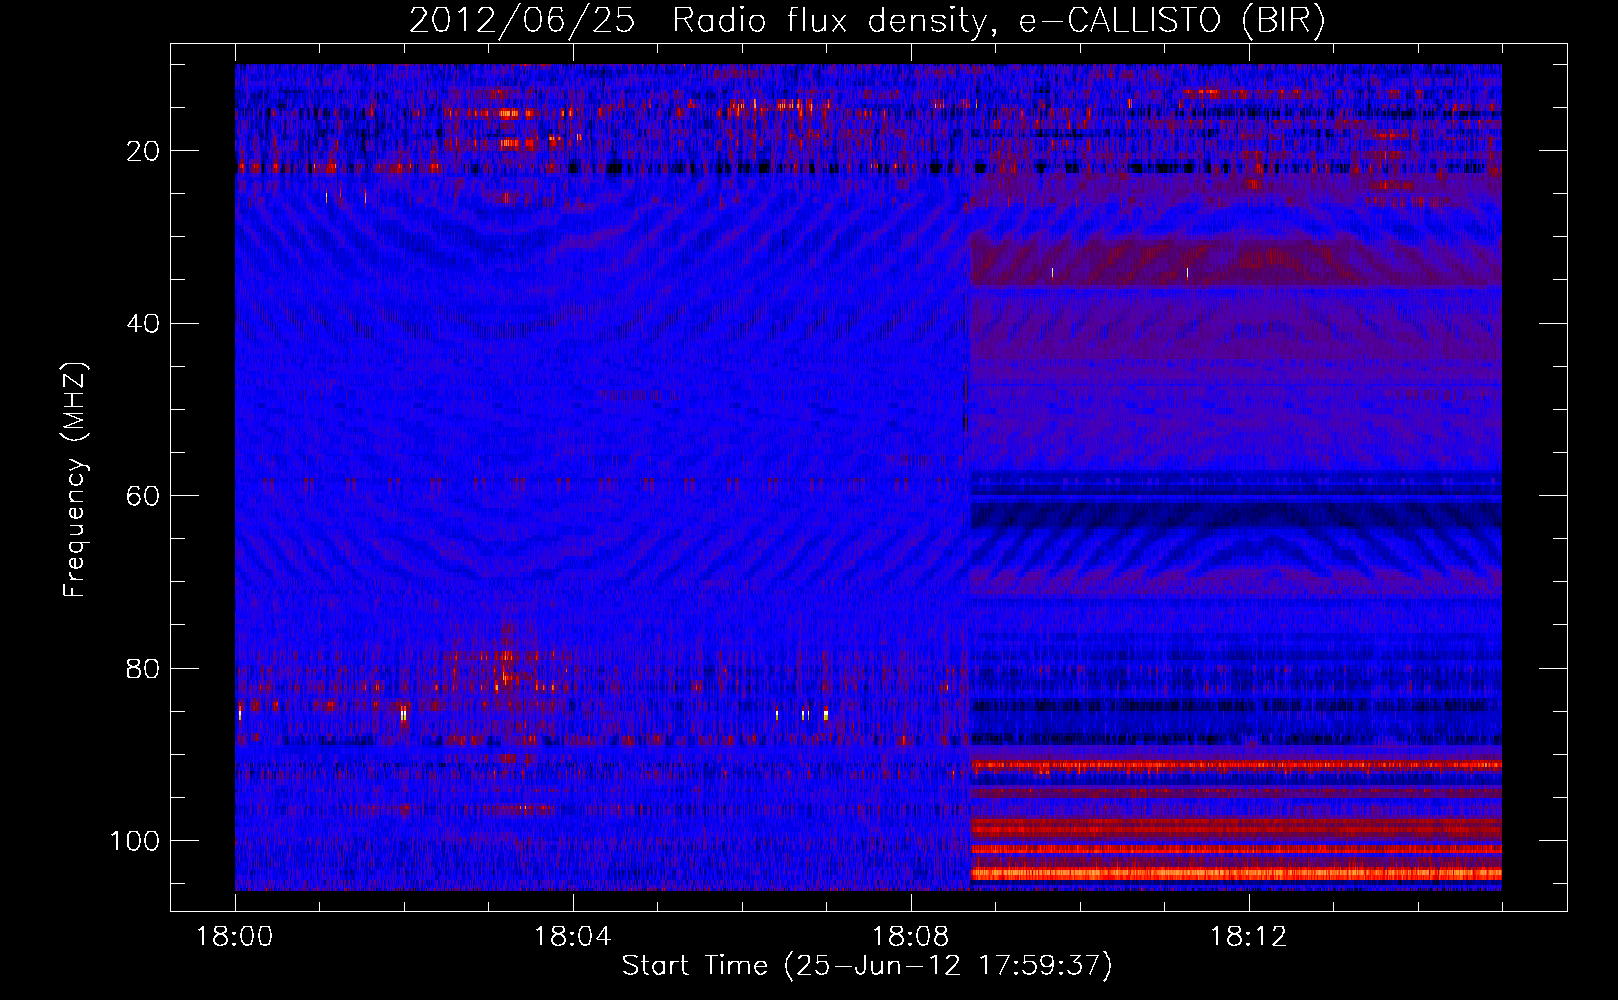Click the '40' frequency tick label
The image size is (1618, 1000).
pos(144,324)
